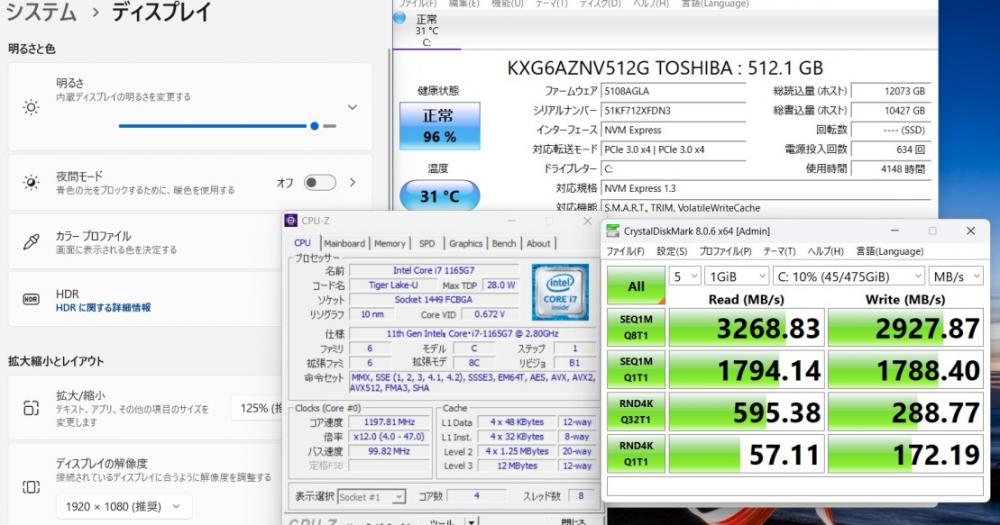Open the Bench tab in CPU-Z

[x=504, y=243]
